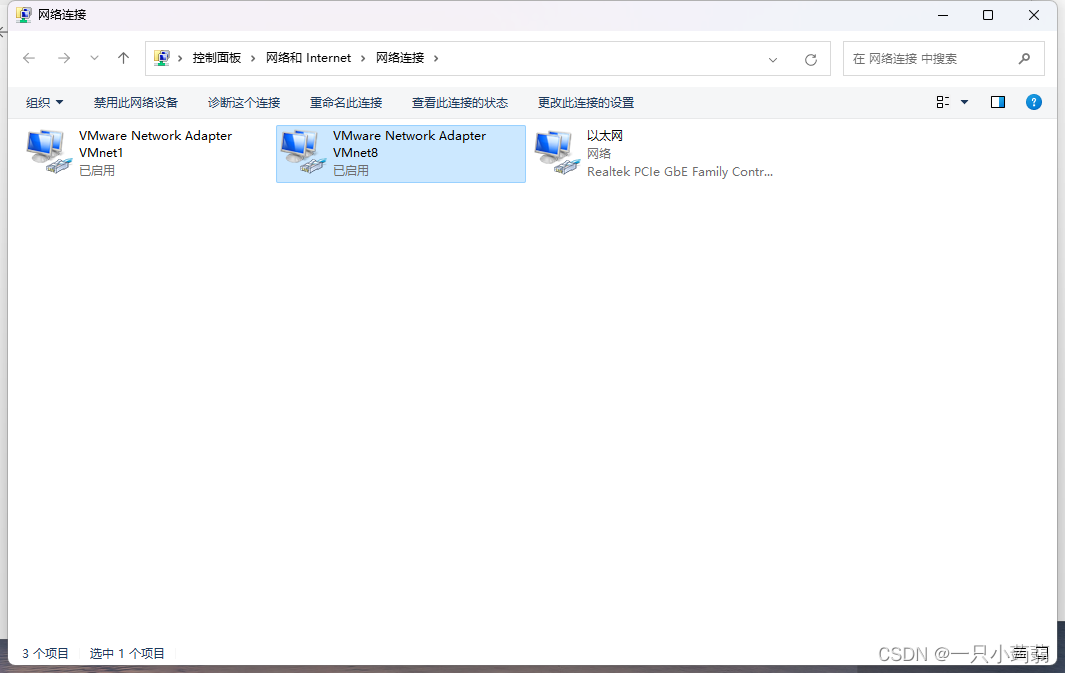Maximize the 网络连接 window

click(988, 15)
